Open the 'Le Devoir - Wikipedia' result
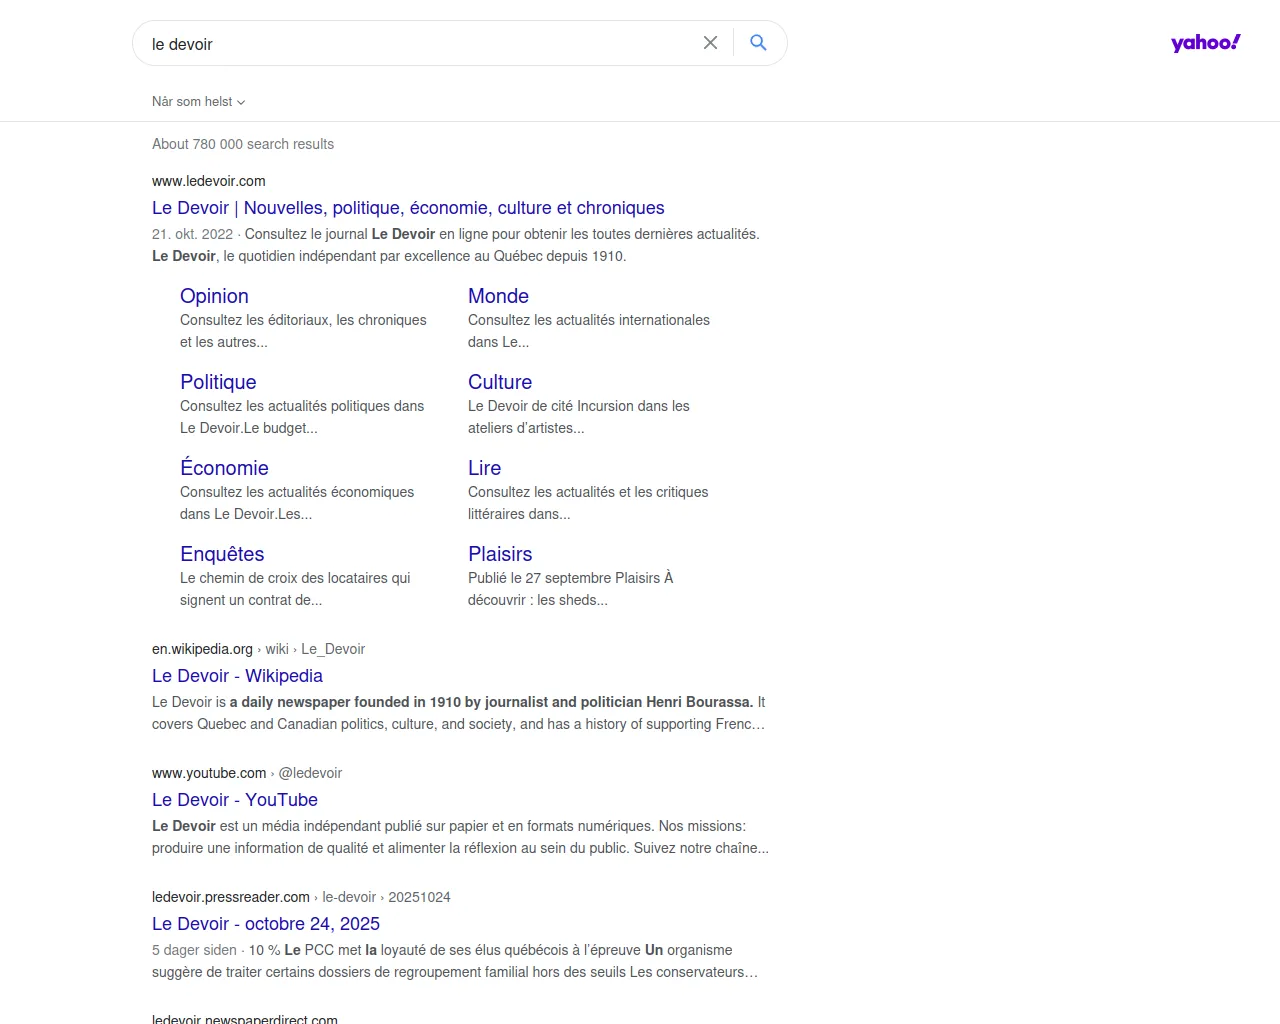1280x1024 pixels. click(x=237, y=676)
